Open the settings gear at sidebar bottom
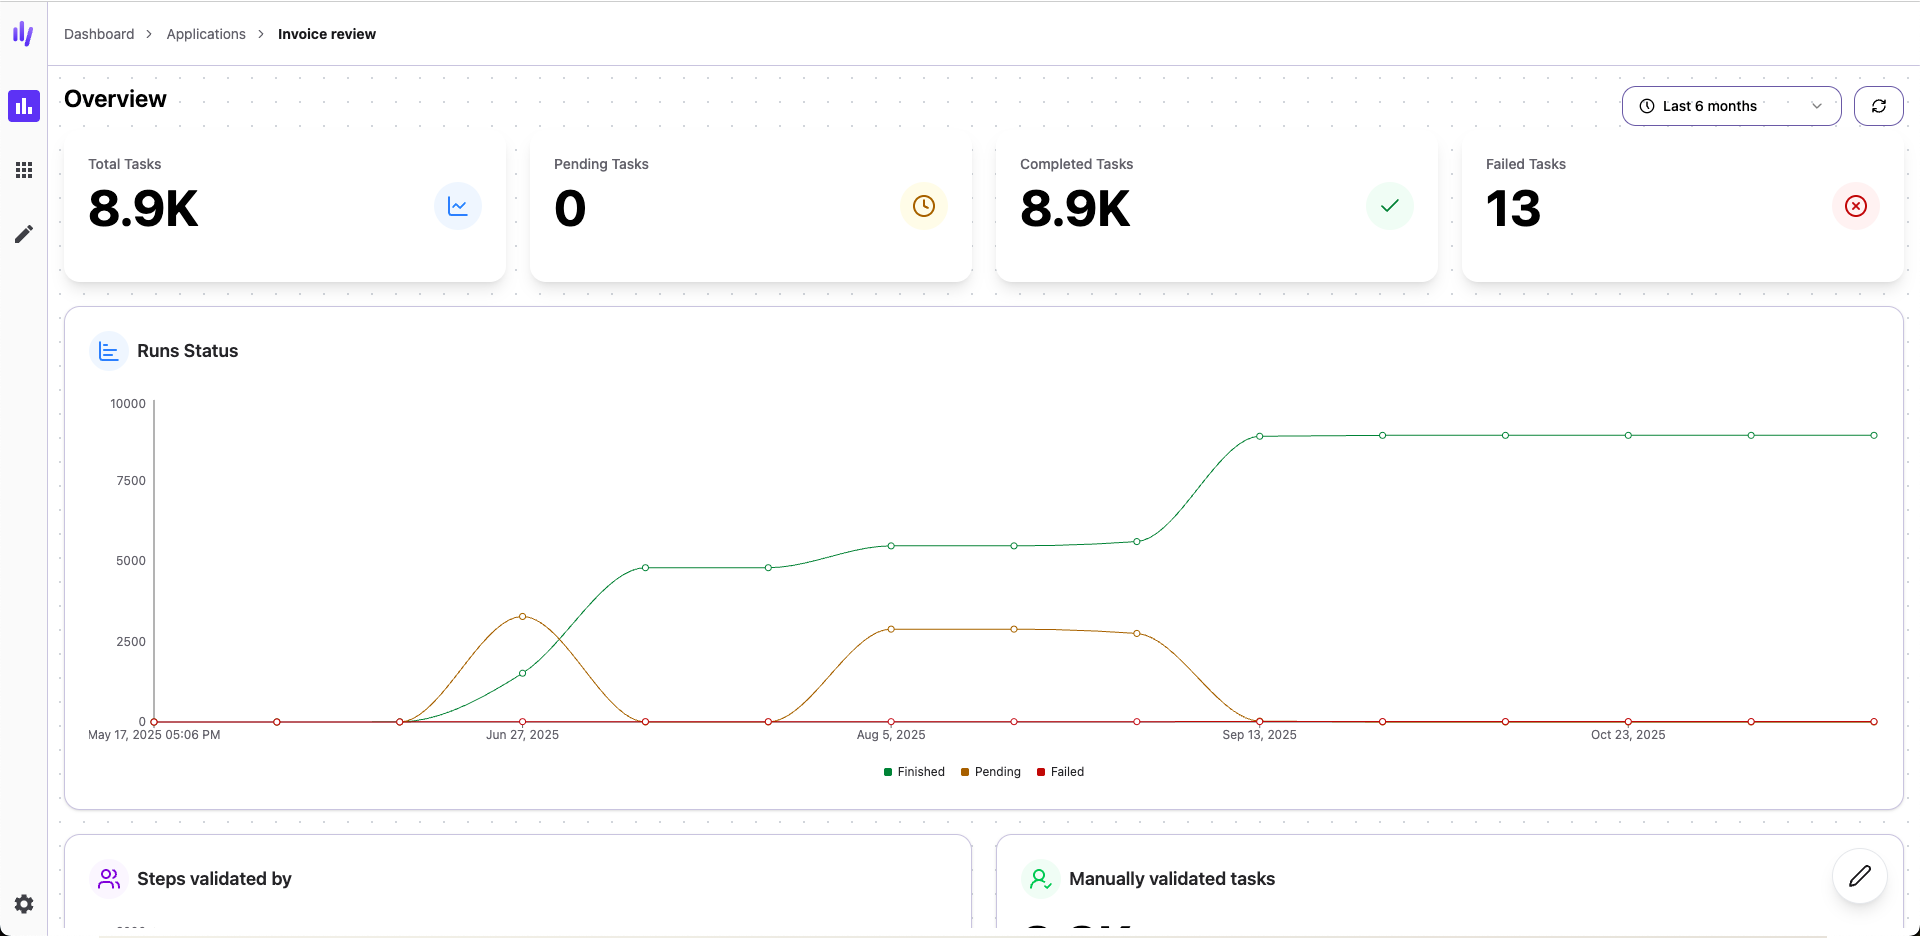1920x938 pixels. [24, 904]
